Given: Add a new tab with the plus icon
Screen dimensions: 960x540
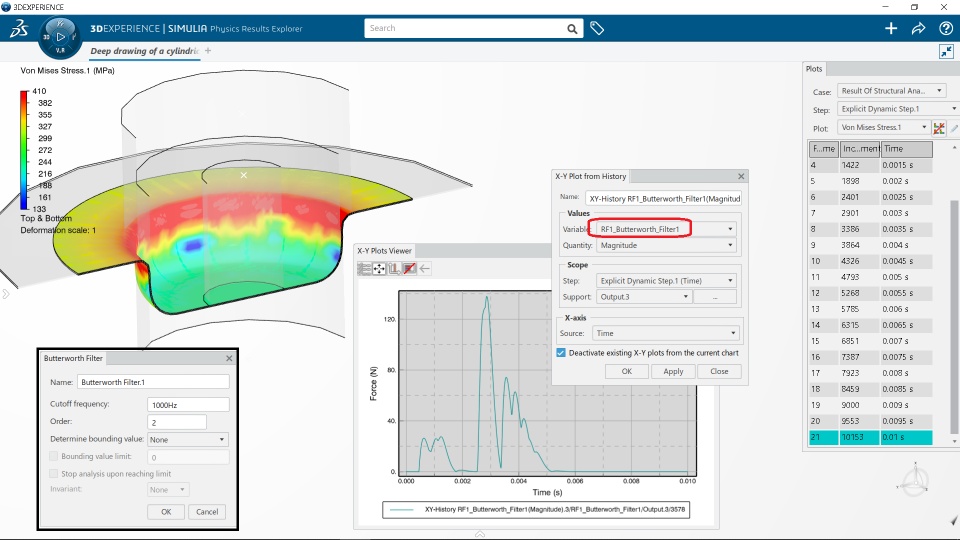Looking at the screenshot, I should [208, 51].
